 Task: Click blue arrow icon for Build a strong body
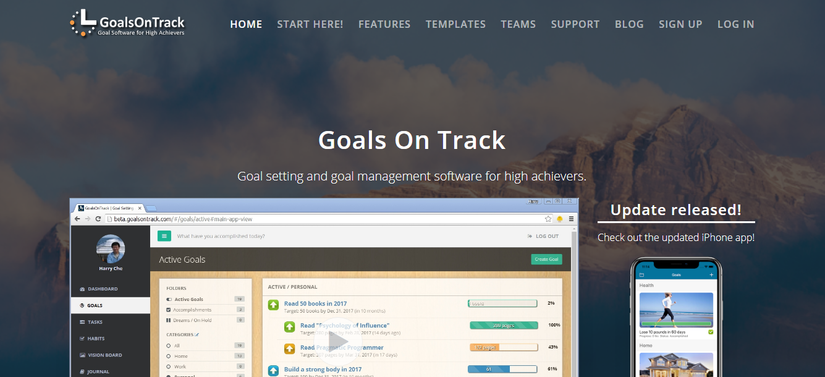[x=273, y=371]
